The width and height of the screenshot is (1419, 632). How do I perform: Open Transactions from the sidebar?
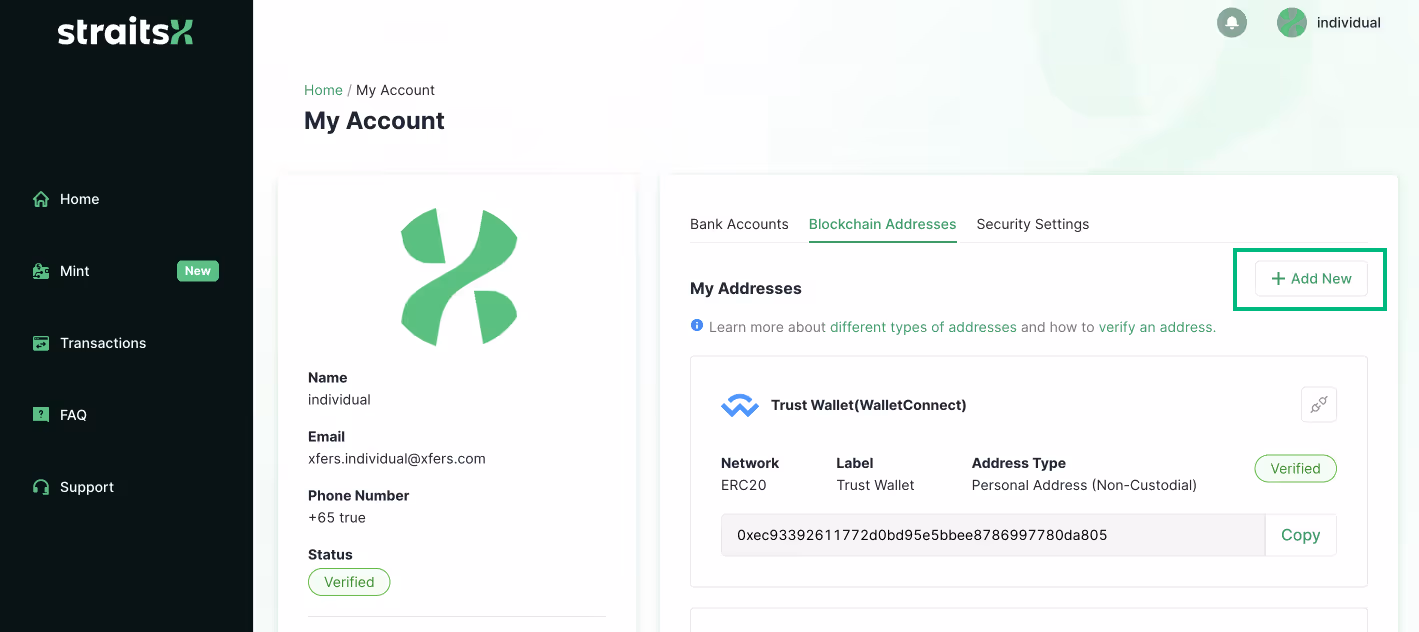pos(103,343)
